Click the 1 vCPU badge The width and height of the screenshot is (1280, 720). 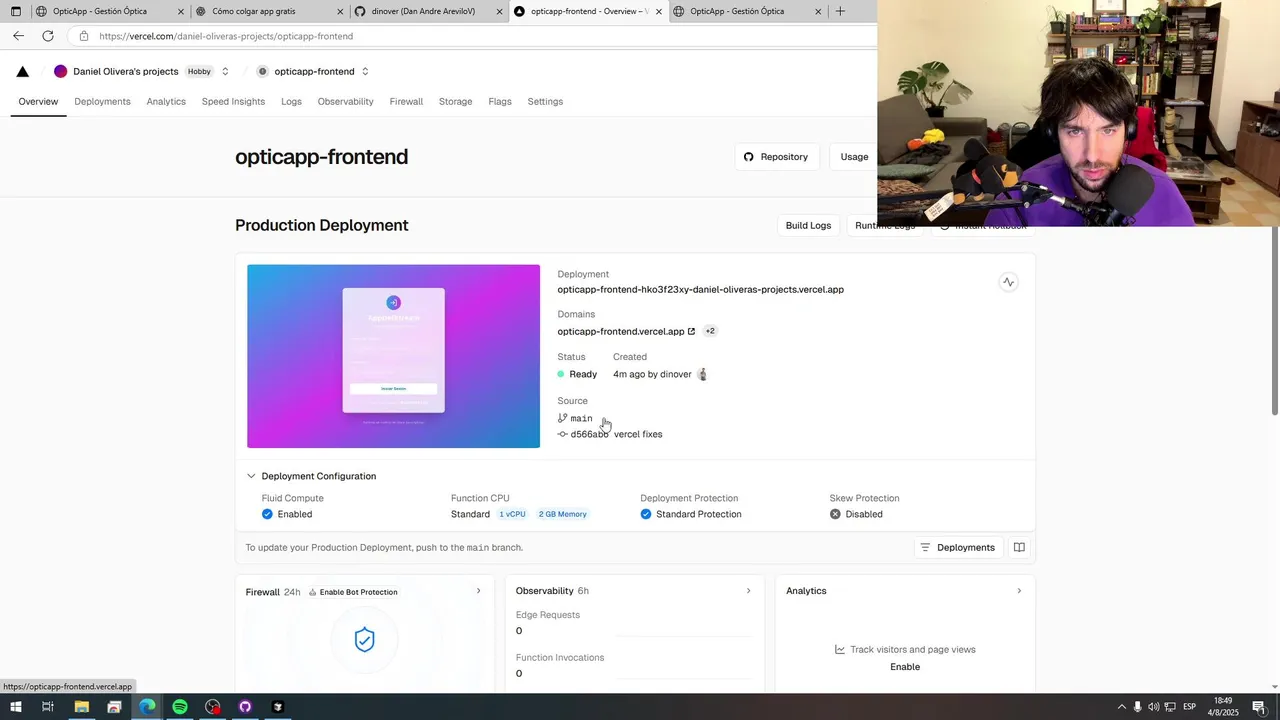pyautogui.click(x=512, y=514)
